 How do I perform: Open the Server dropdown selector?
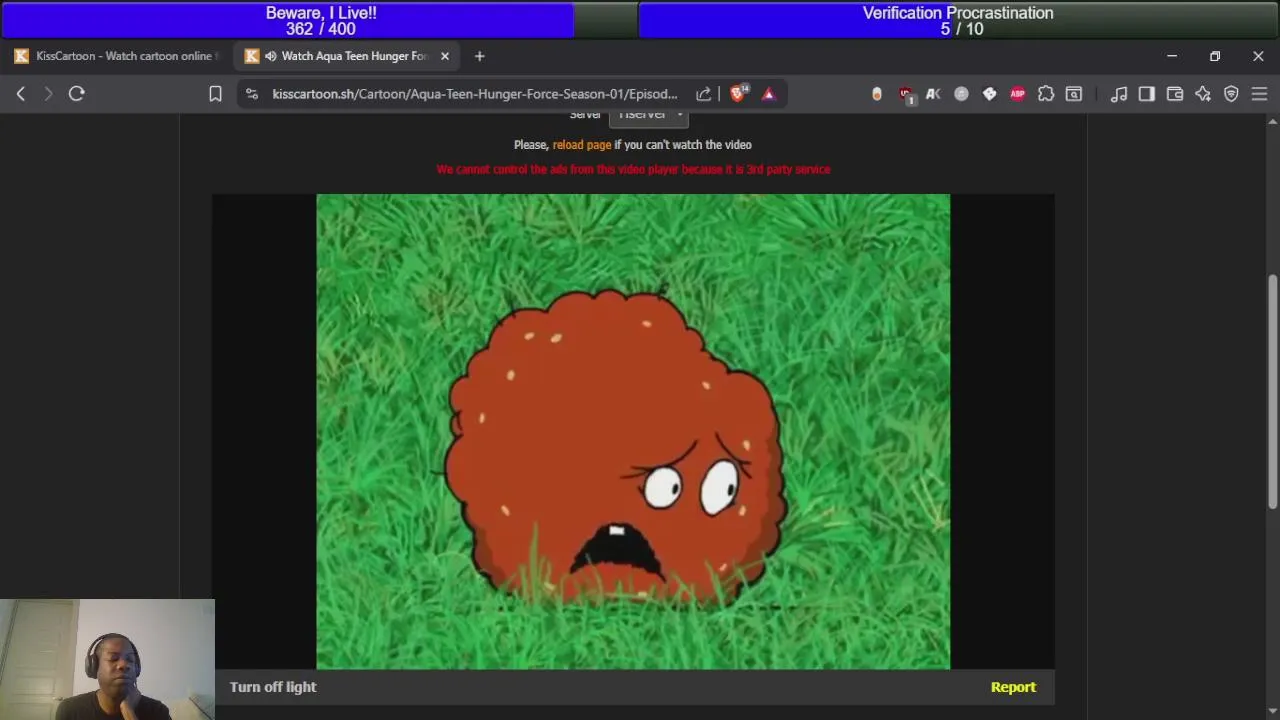(x=648, y=115)
